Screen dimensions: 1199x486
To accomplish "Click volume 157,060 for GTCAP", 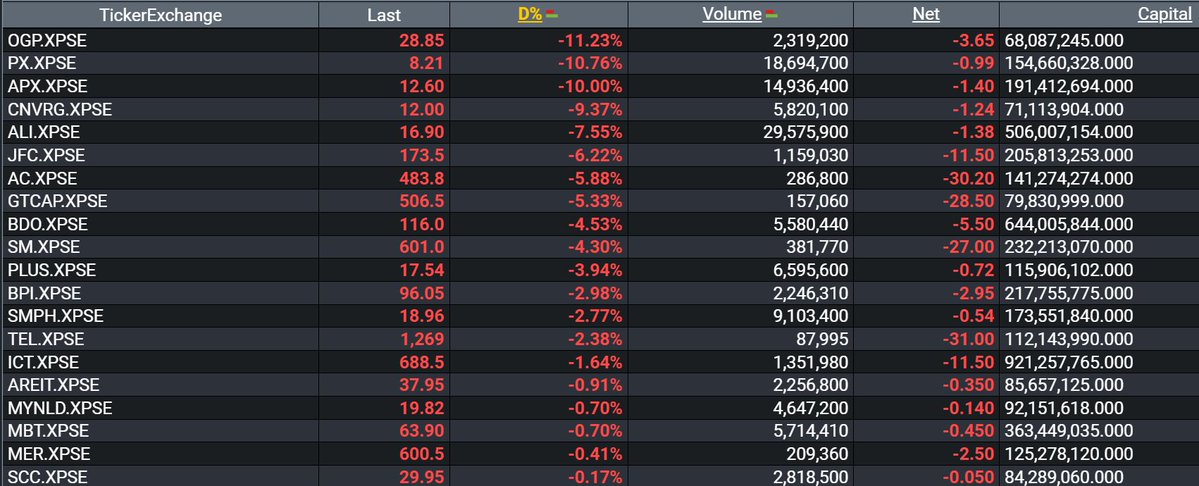I will pos(817,201).
